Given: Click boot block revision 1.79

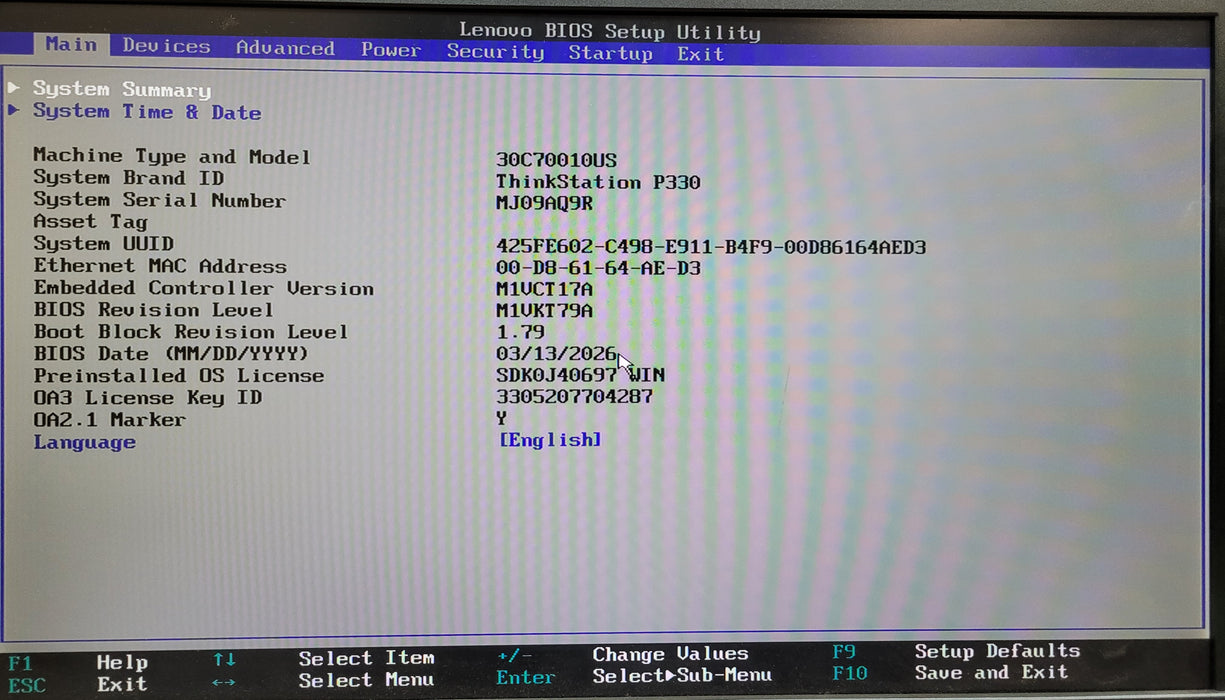Looking at the screenshot, I should click(520, 332).
